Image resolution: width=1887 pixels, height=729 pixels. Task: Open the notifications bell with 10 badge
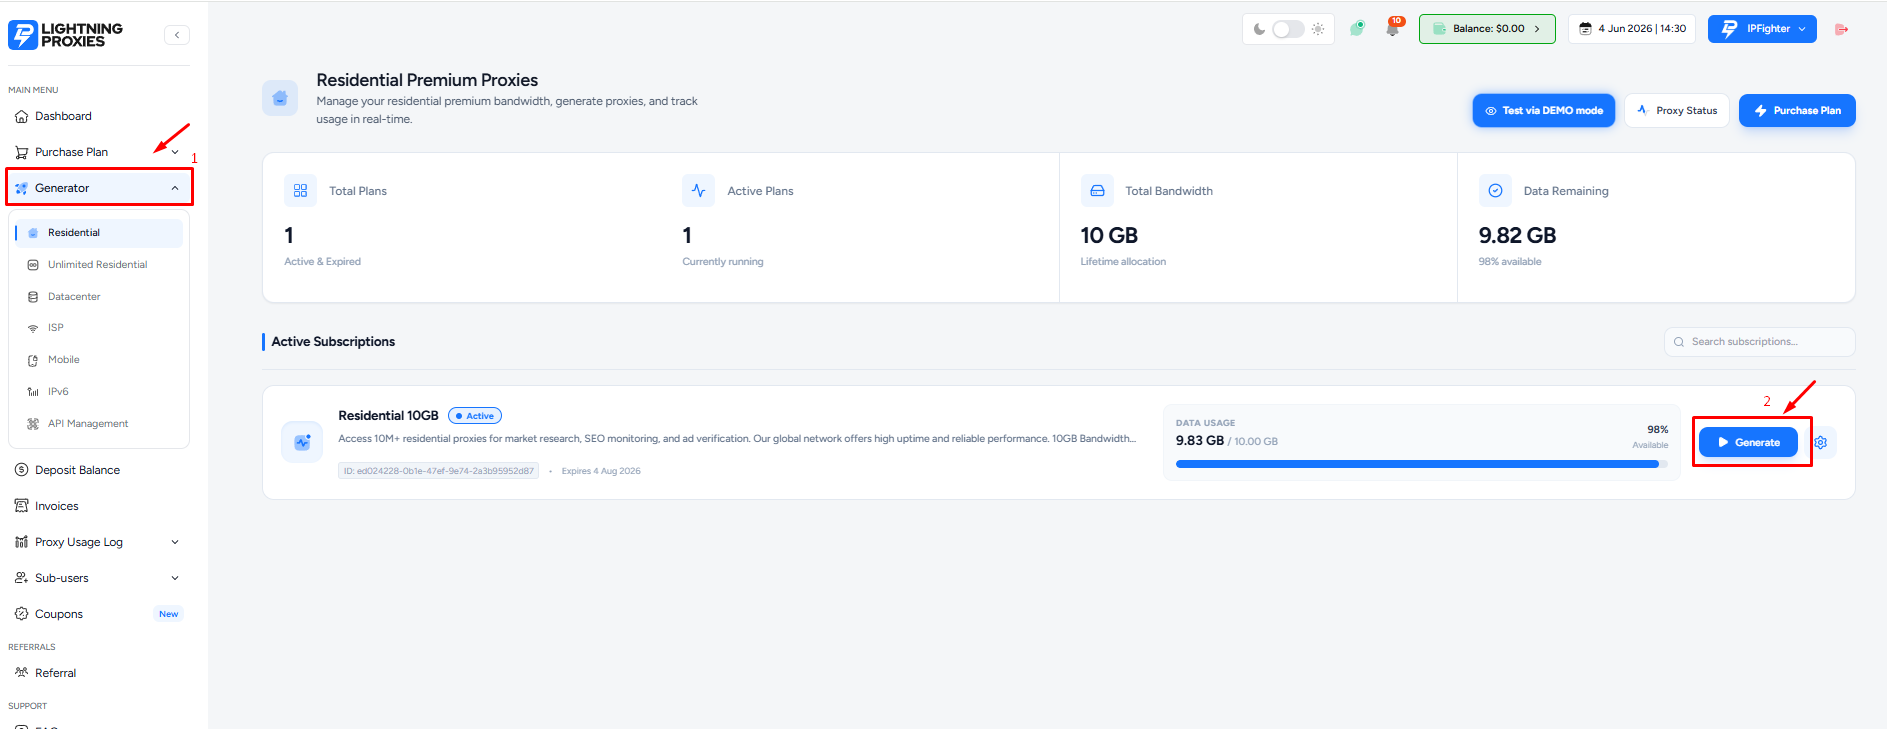1393,28
